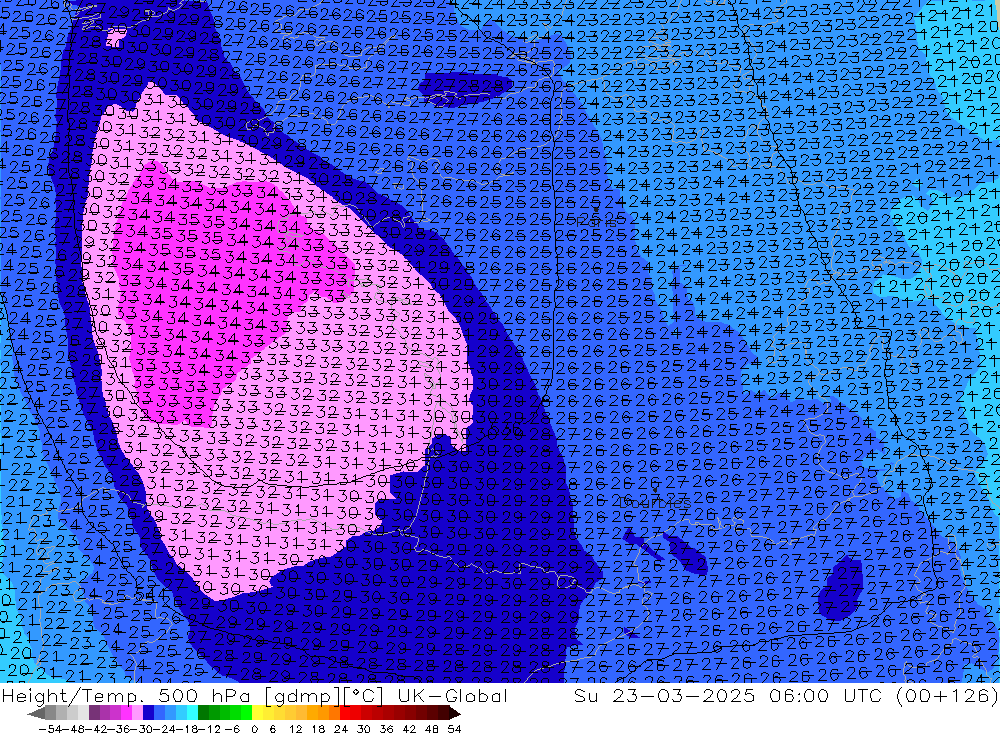Click the '[gdmp][°C]' units label

click(x=323, y=695)
